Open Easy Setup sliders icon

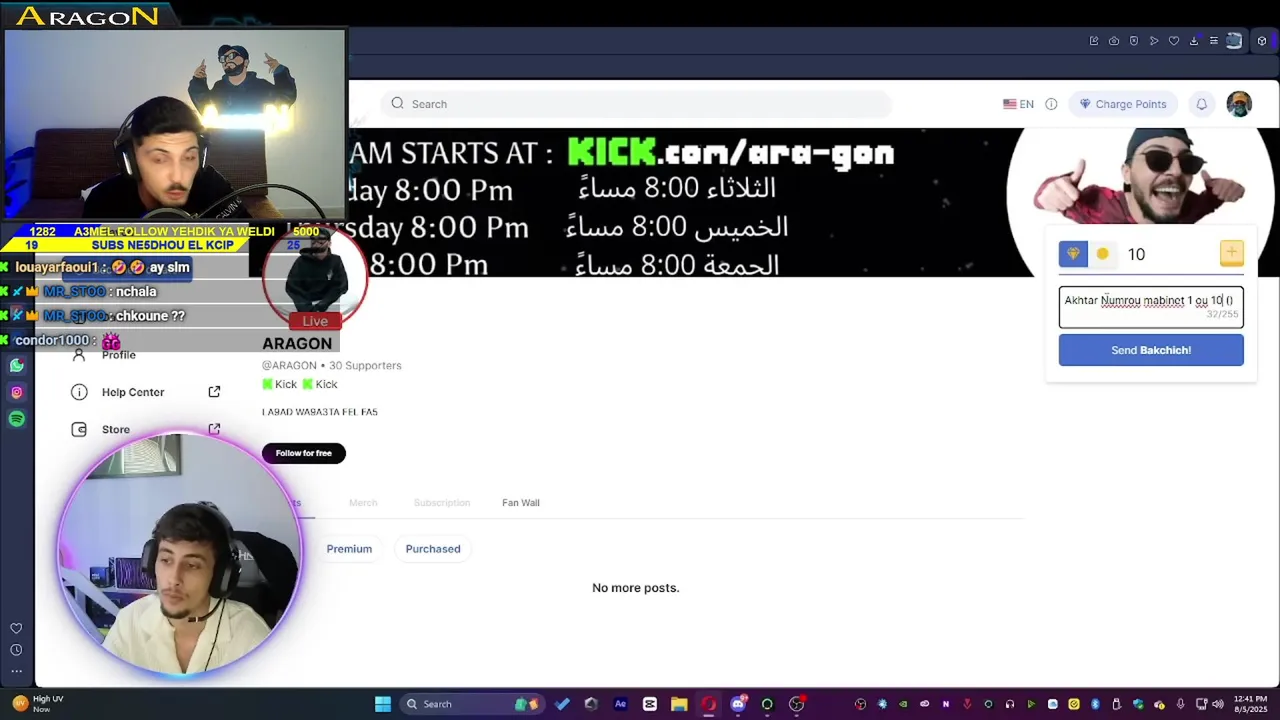coord(1214,41)
